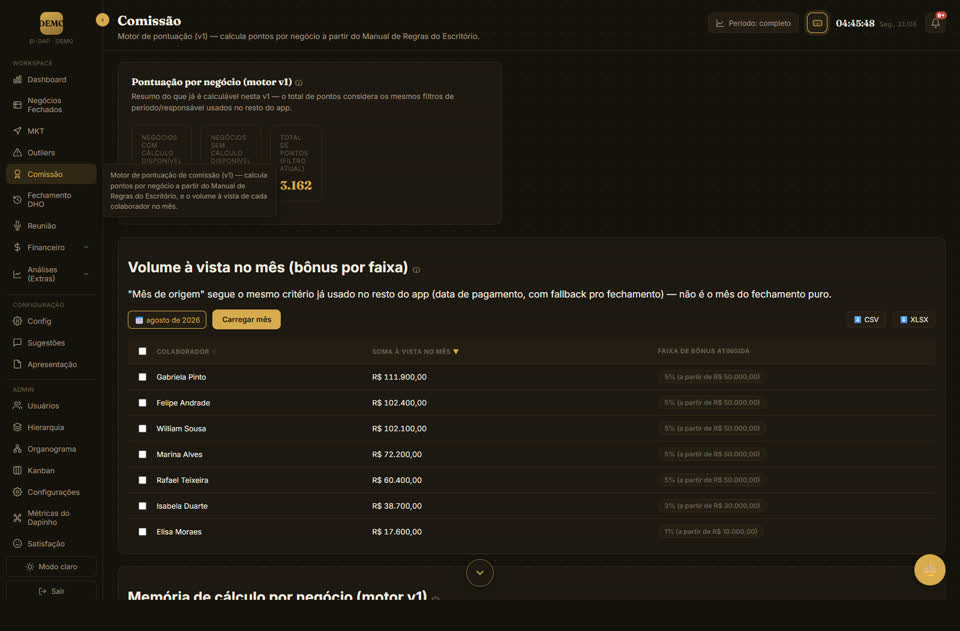Click the Comissão sidebar icon
960x631 pixels.
coord(17,174)
